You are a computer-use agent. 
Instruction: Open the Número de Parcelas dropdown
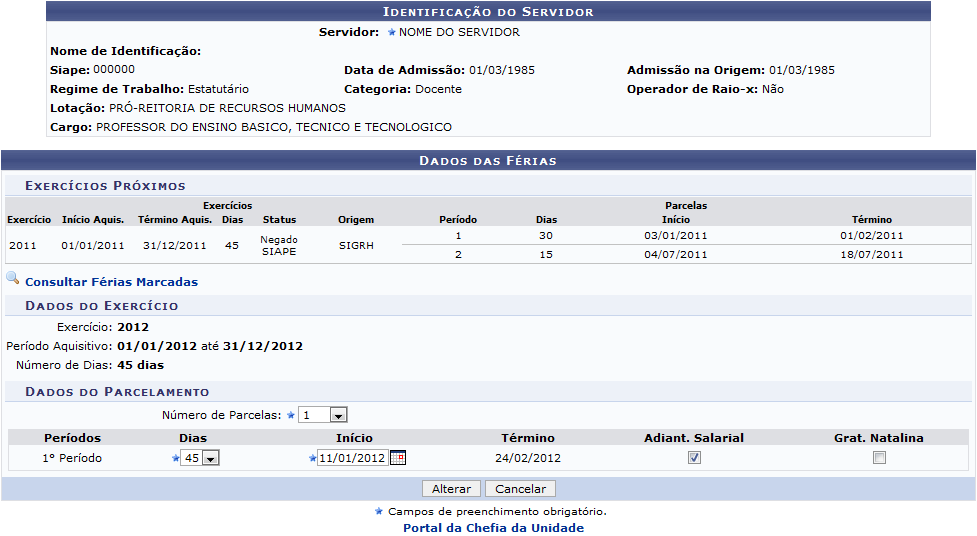point(323,415)
